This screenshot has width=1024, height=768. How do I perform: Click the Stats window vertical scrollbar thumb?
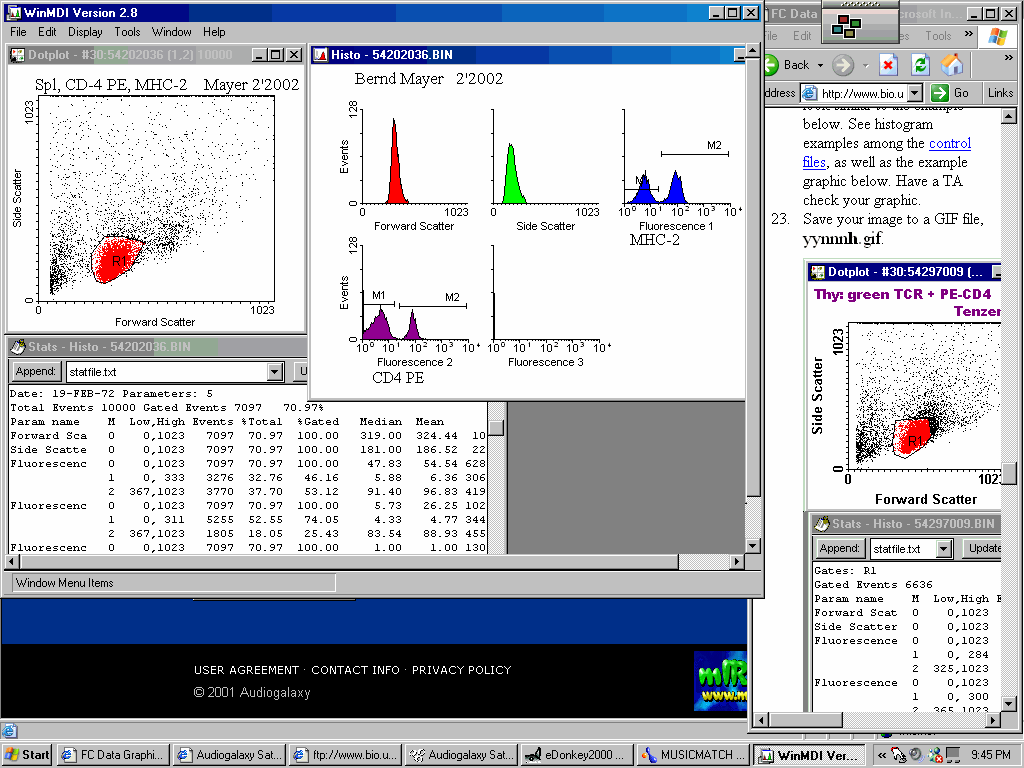click(496, 426)
